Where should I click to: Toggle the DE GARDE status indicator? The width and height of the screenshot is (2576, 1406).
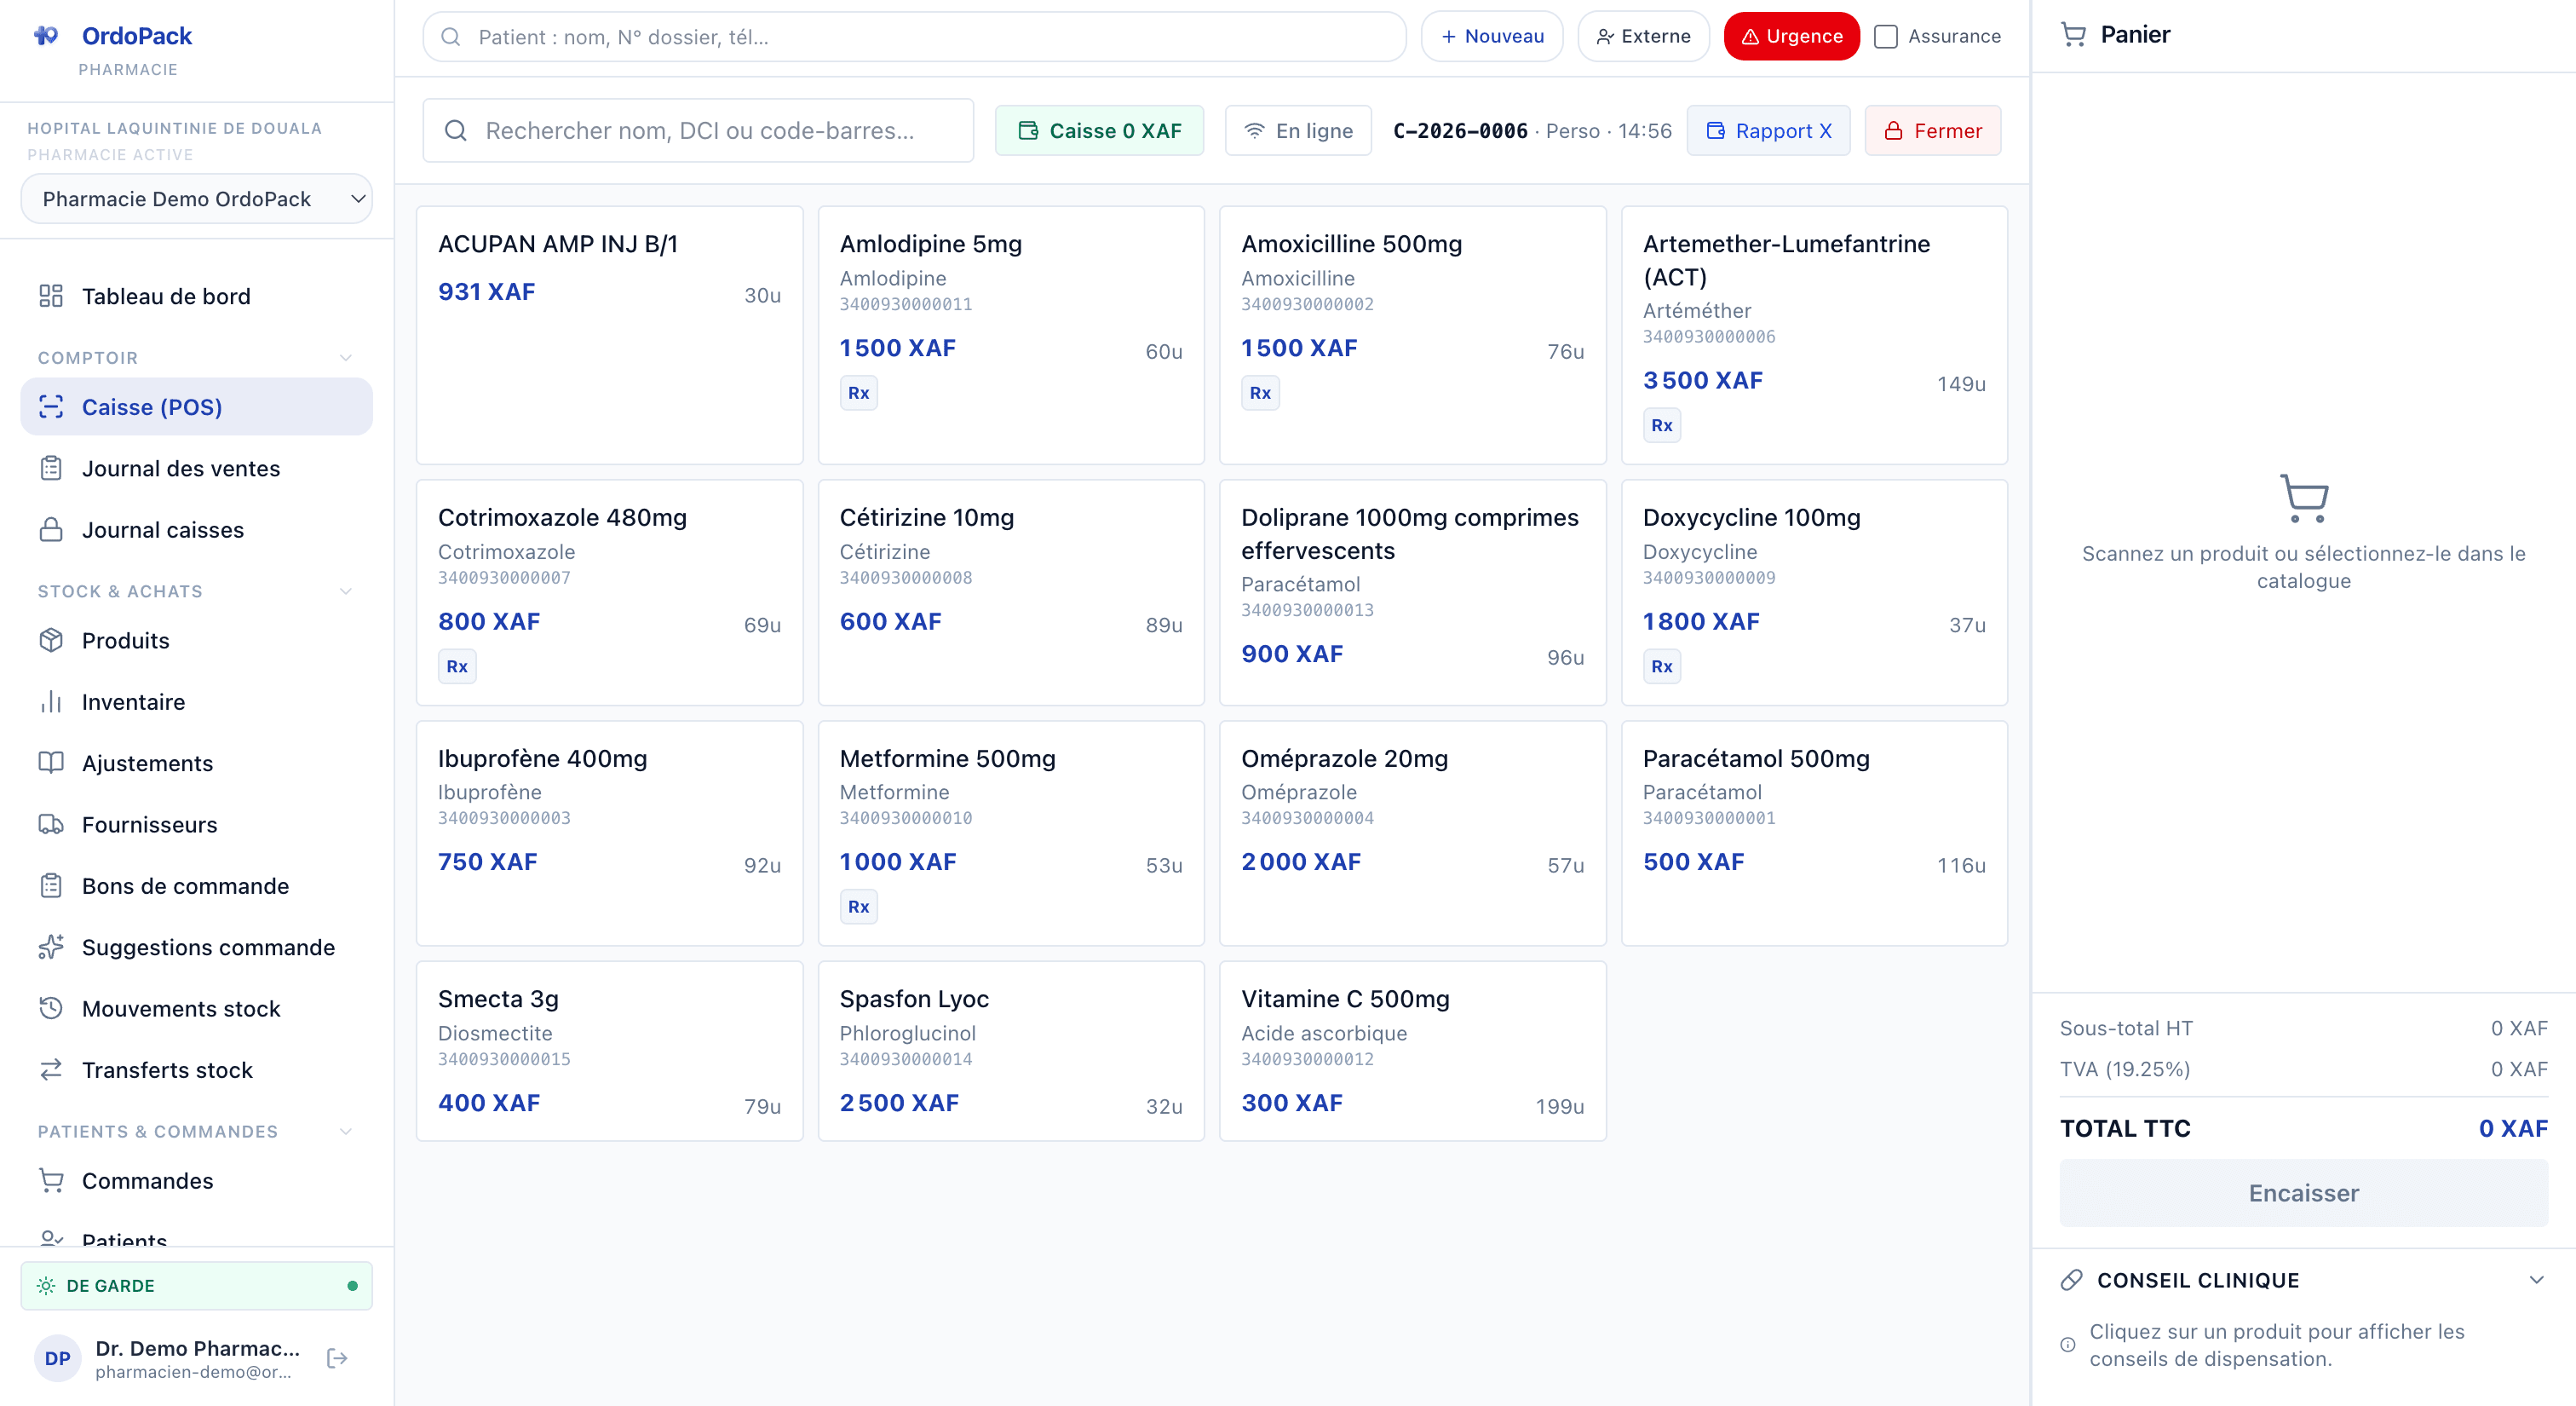(x=196, y=1286)
